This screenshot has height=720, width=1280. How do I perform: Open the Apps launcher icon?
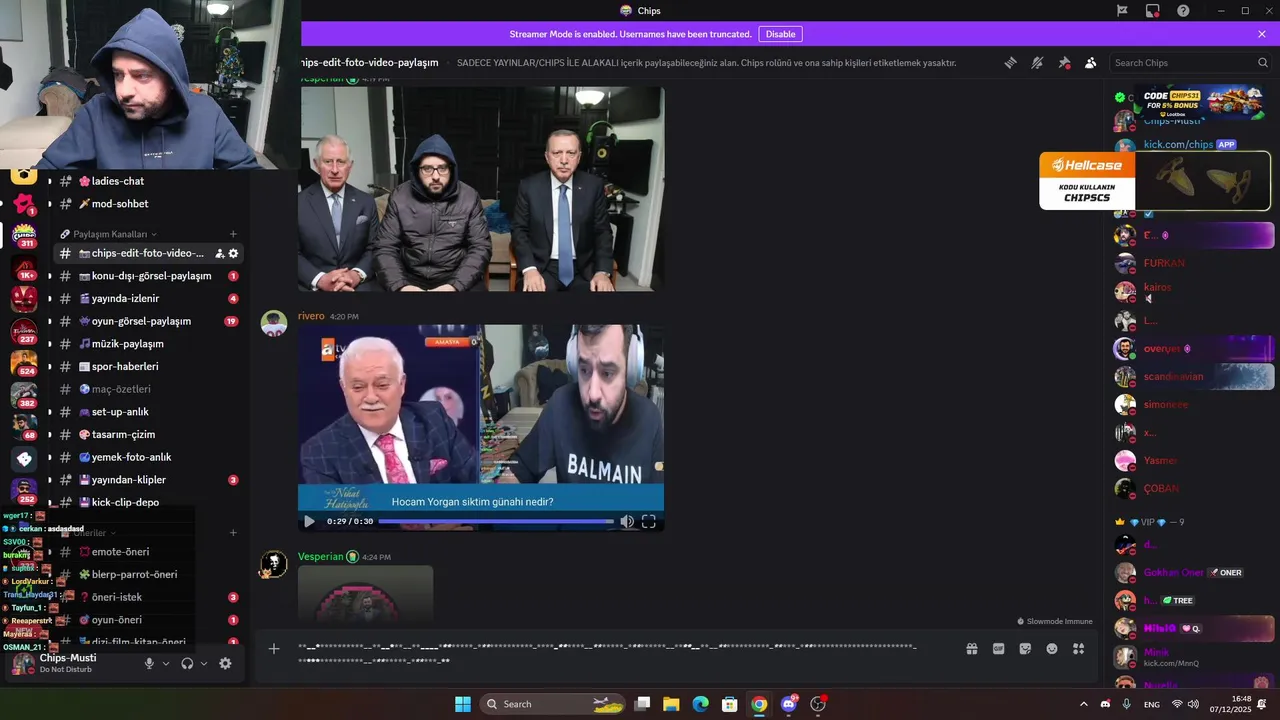click(1078, 649)
